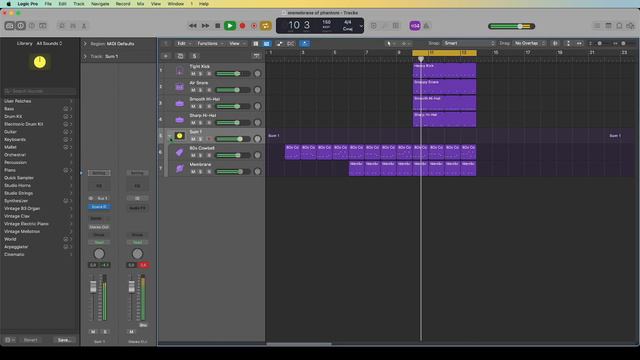Solo the Air Snare track
This screenshot has height=360, width=640.
coord(200,90)
